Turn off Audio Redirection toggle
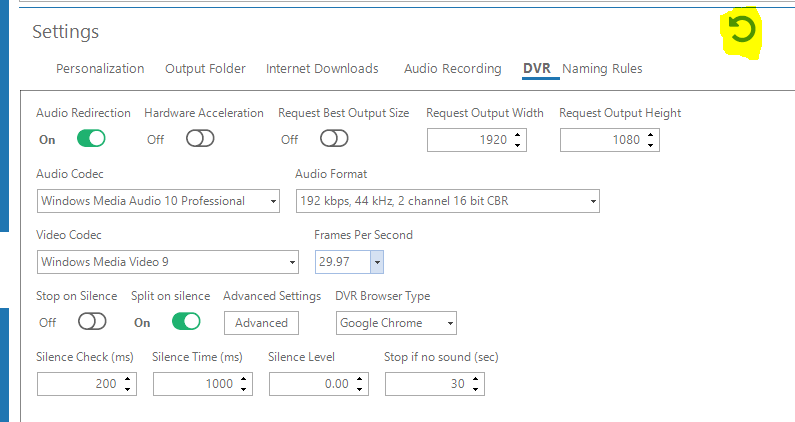Screen dimensions: 795x422 point(91,138)
